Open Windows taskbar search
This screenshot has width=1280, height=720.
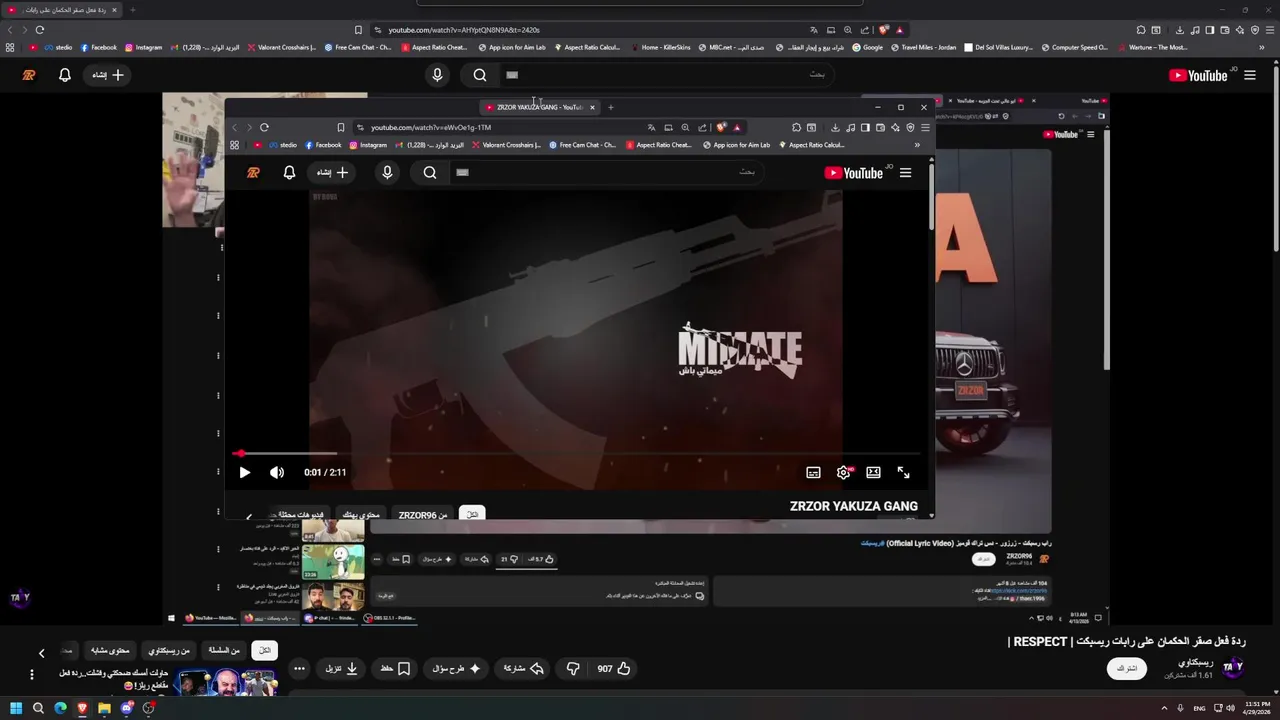coord(38,708)
